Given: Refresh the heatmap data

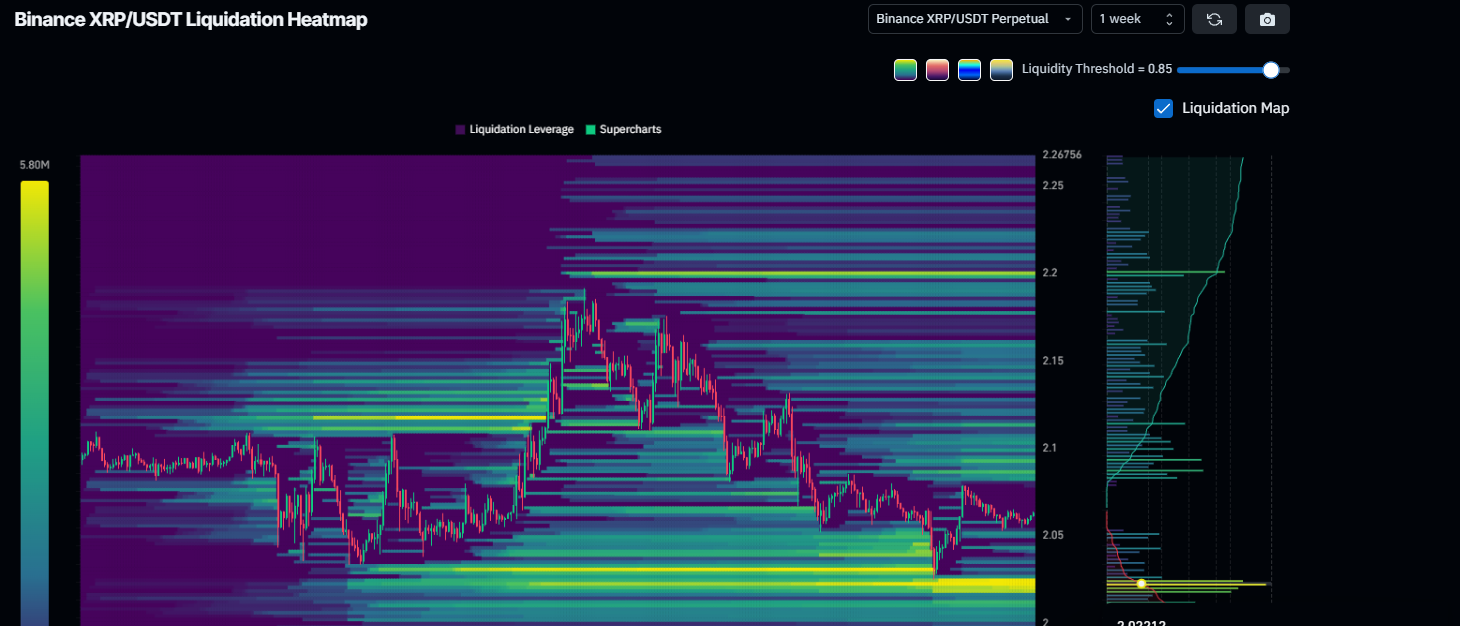Looking at the screenshot, I should point(1214,18).
